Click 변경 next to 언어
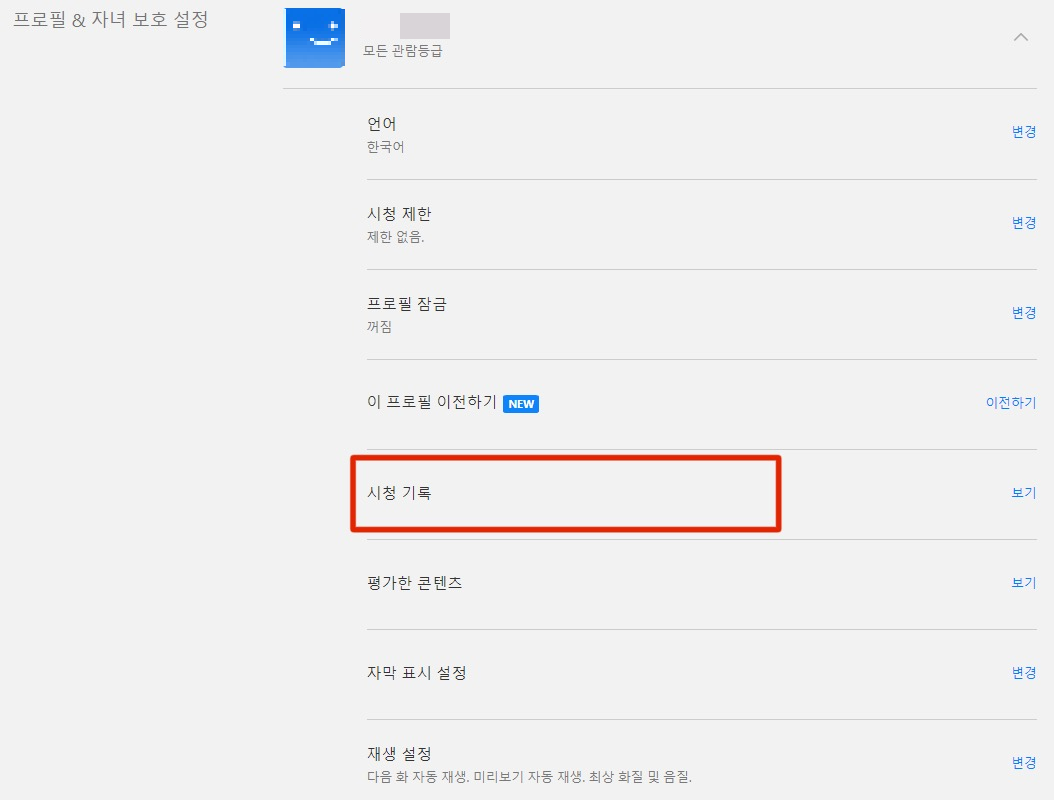1054x800 pixels. (1022, 132)
